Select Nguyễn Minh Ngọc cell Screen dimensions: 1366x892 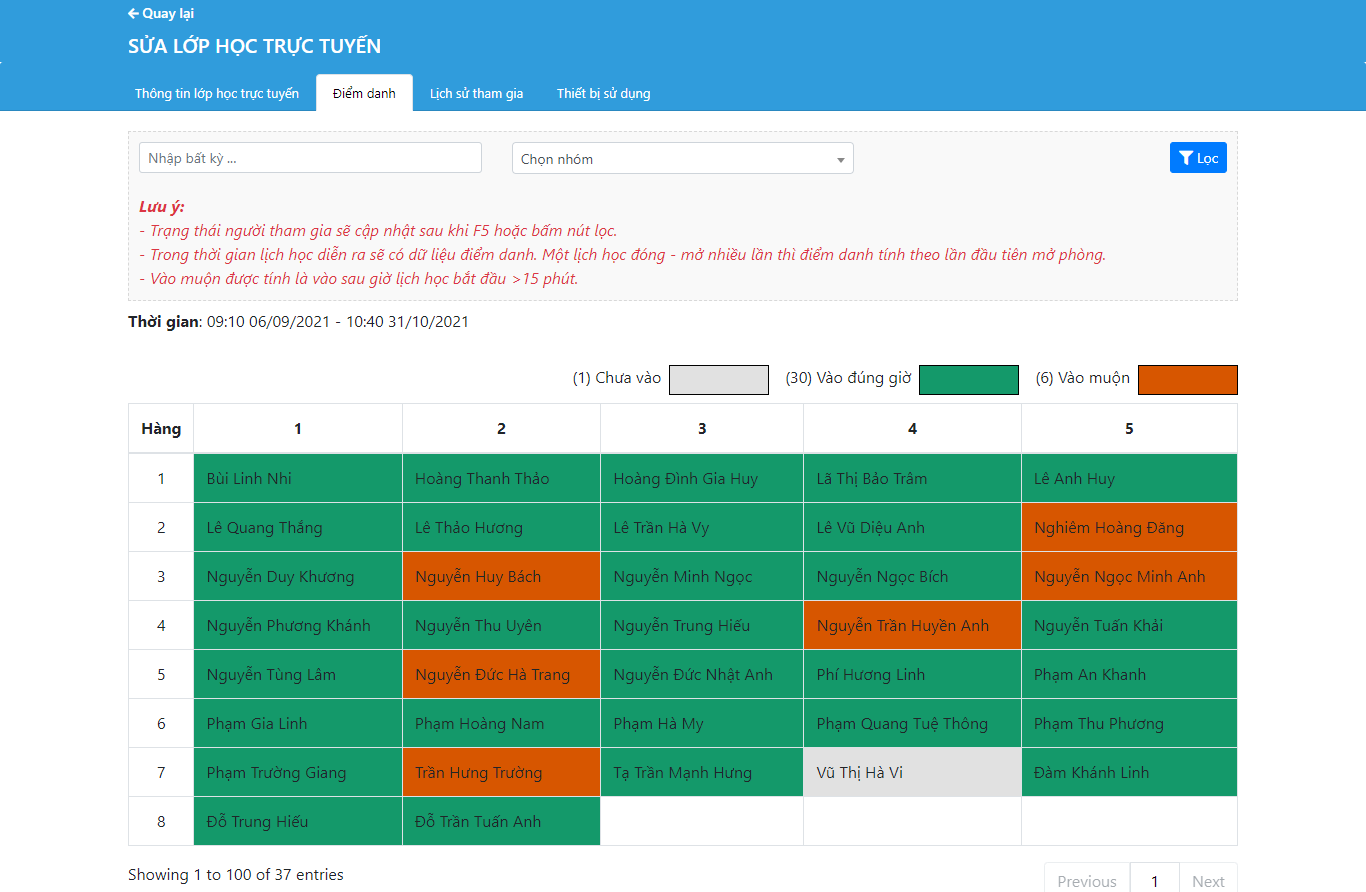[x=702, y=577]
